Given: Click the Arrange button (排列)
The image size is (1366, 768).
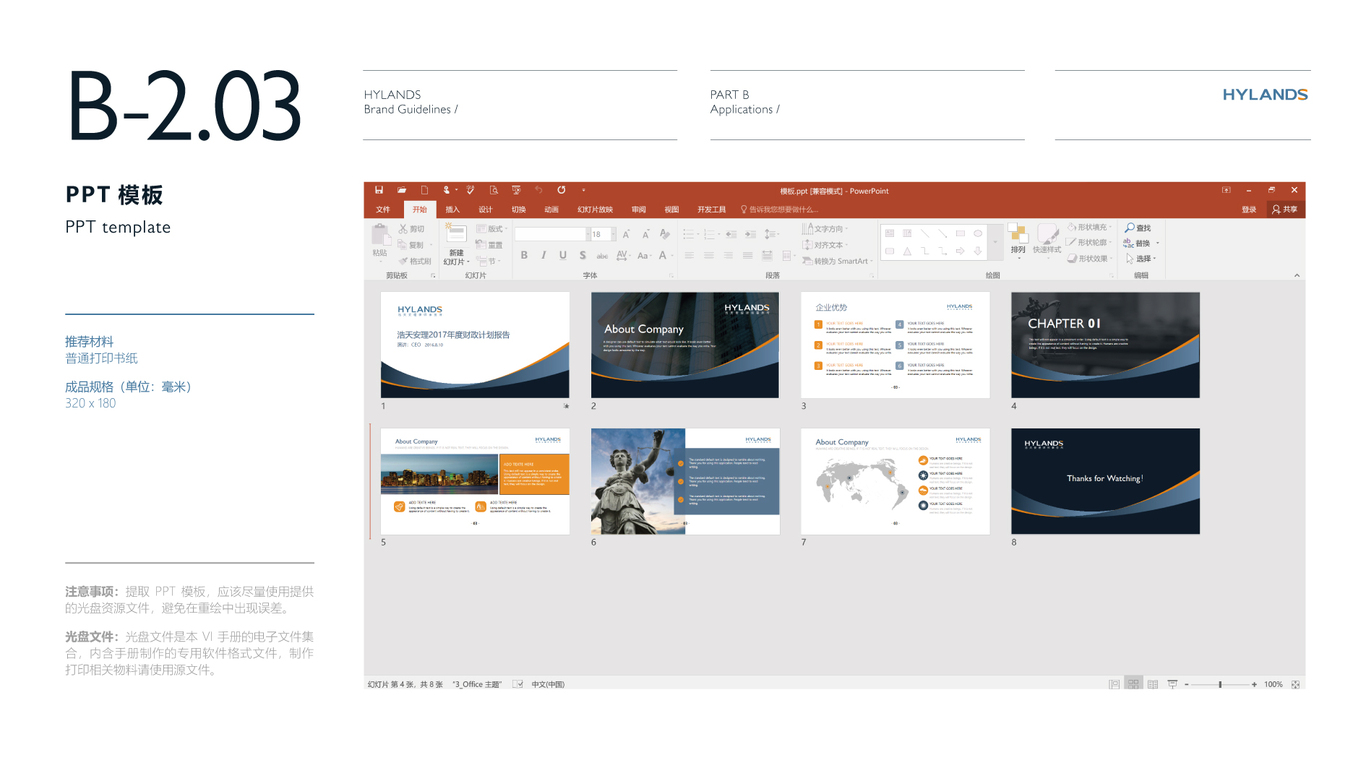Looking at the screenshot, I should [x=1018, y=240].
